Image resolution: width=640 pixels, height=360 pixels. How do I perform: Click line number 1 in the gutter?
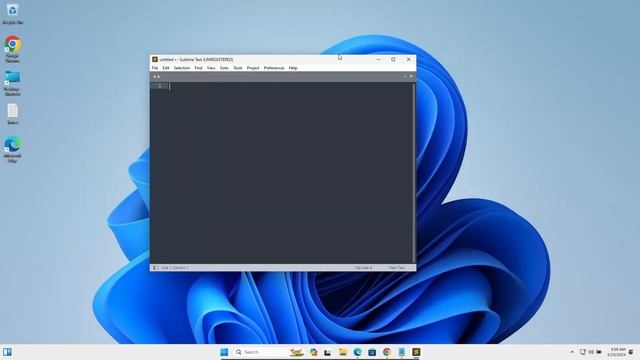coord(160,86)
